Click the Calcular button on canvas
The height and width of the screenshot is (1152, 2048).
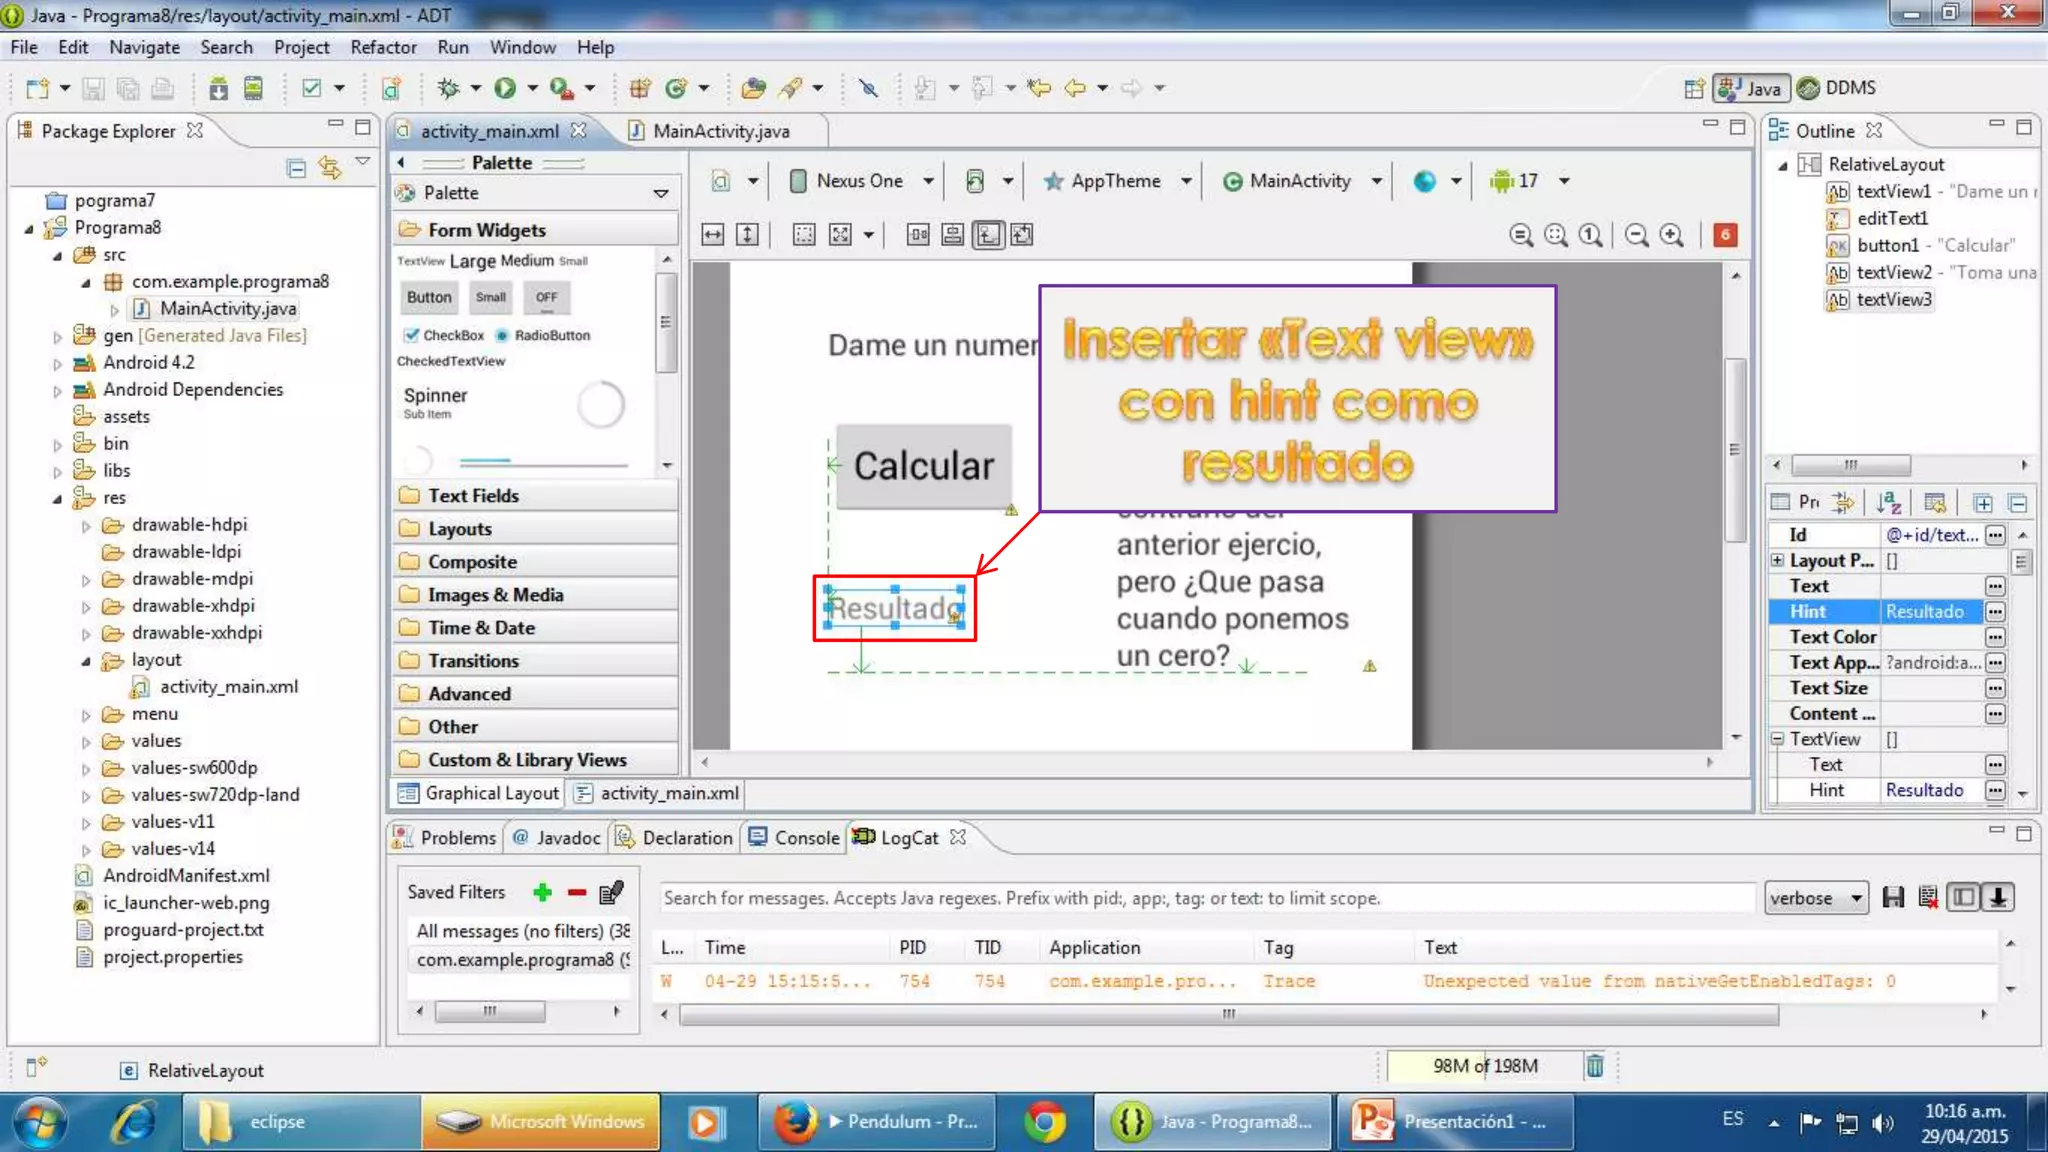coord(923,466)
